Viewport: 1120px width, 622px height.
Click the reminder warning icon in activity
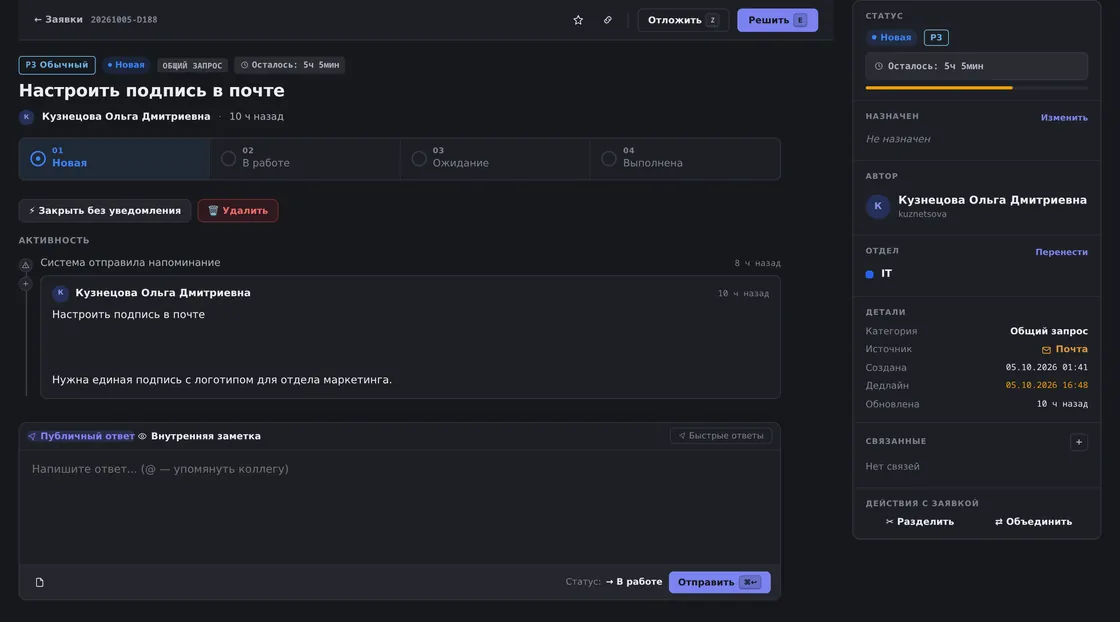26,264
